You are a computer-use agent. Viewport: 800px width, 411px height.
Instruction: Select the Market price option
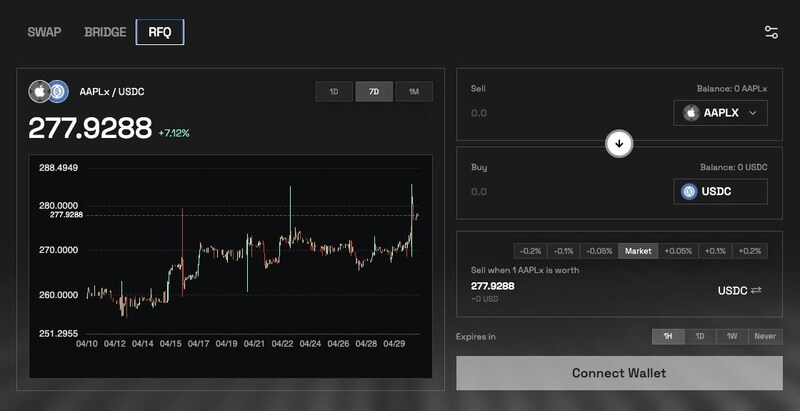coord(638,251)
